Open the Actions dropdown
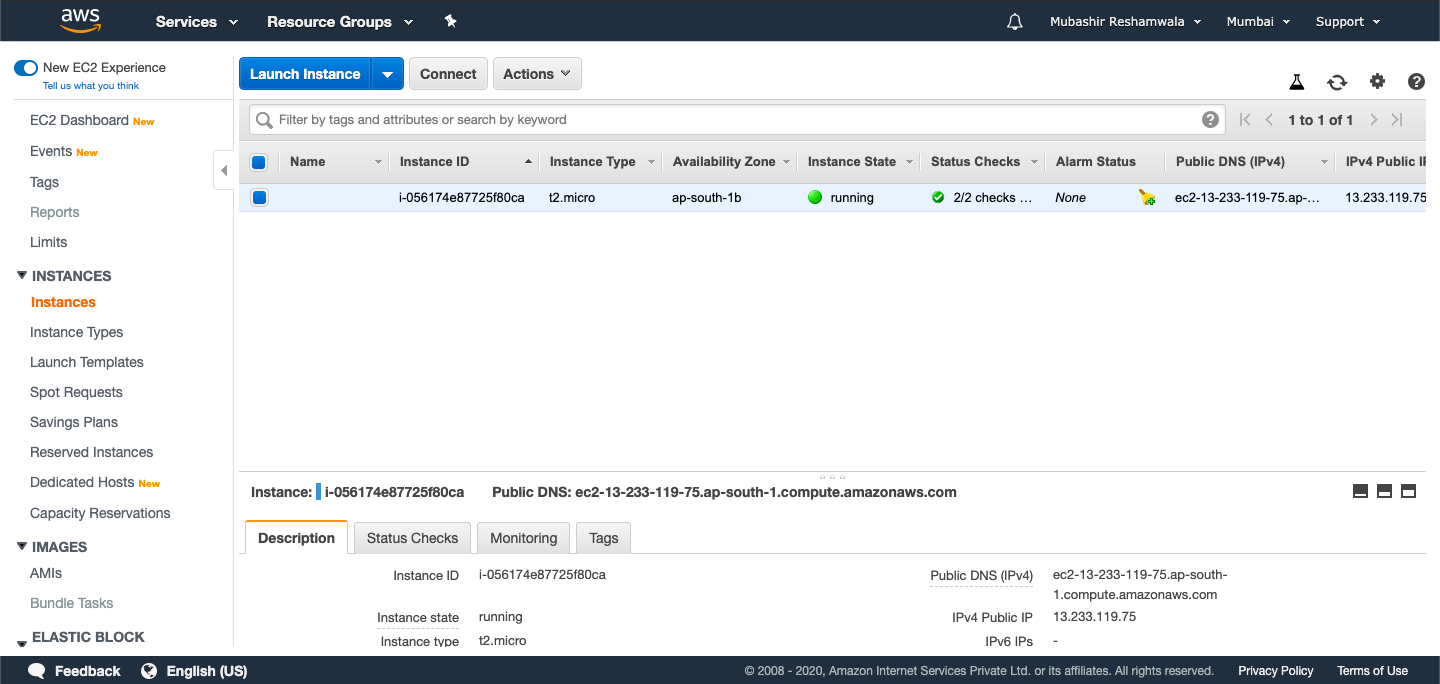The width and height of the screenshot is (1440, 684). [x=537, y=74]
